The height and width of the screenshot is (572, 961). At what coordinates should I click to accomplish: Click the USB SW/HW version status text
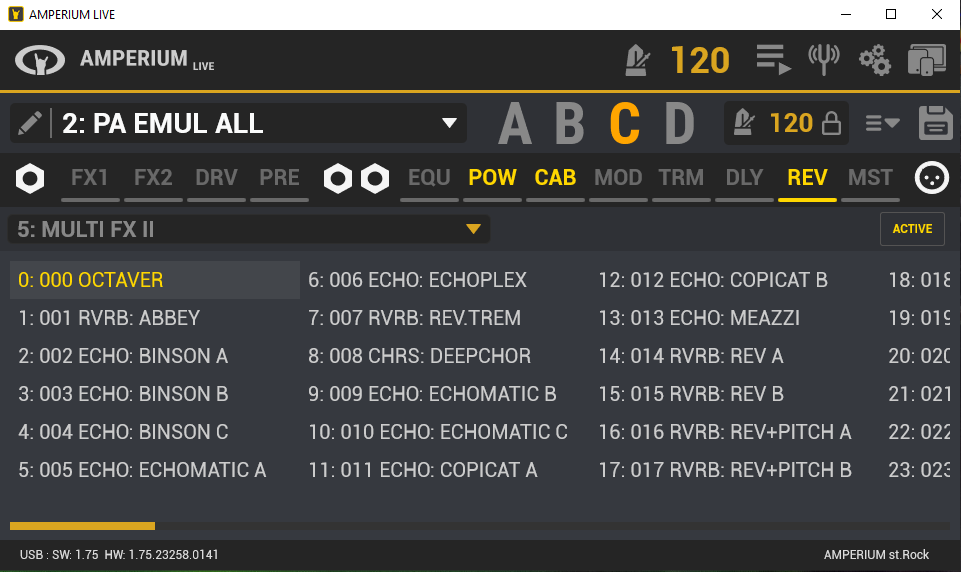119,555
